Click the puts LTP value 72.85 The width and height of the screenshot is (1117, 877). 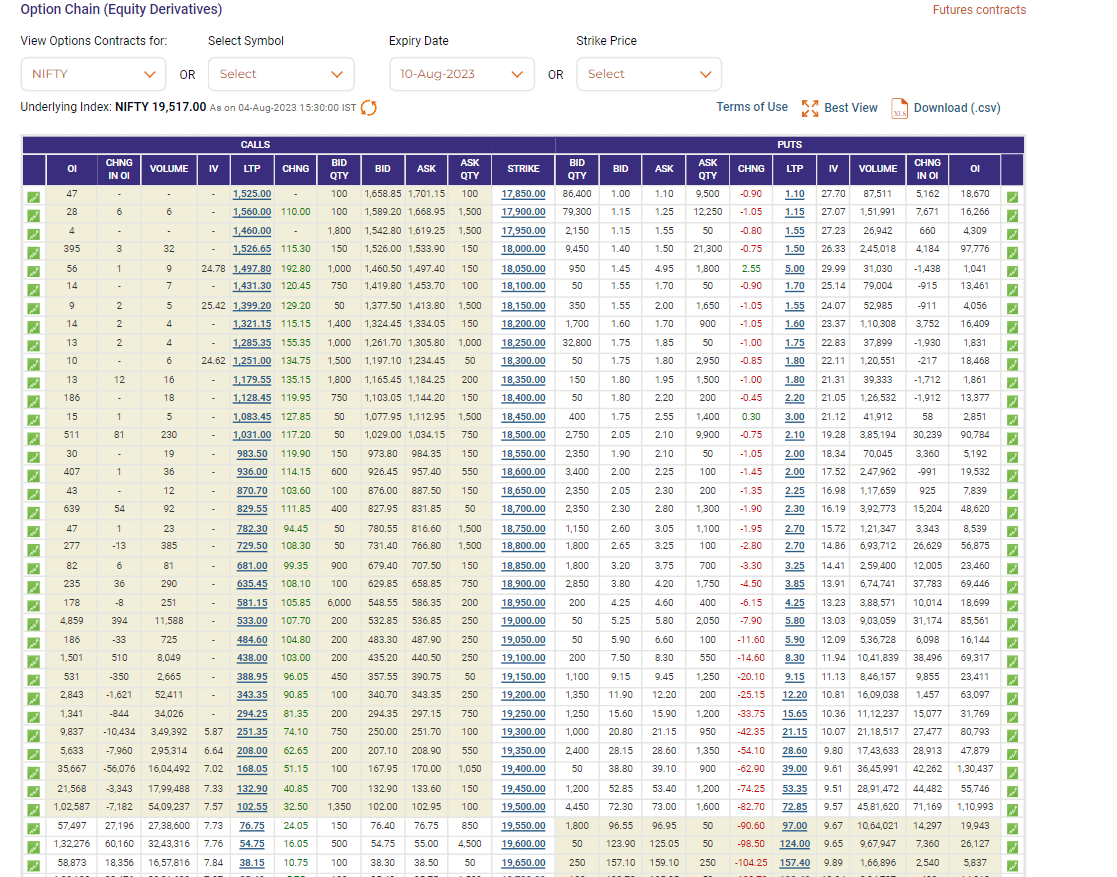pos(795,806)
